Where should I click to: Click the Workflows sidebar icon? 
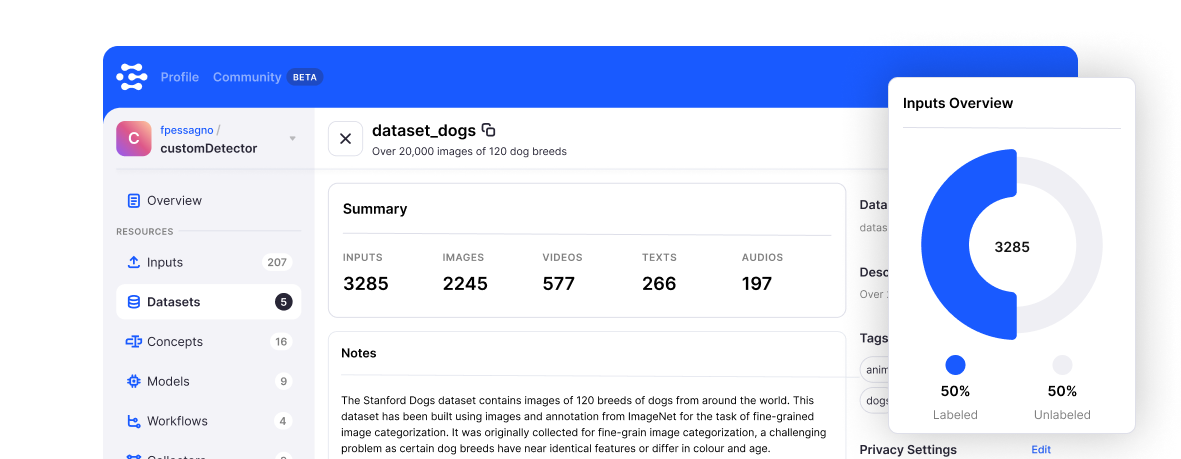pyautogui.click(x=134, y=421)
